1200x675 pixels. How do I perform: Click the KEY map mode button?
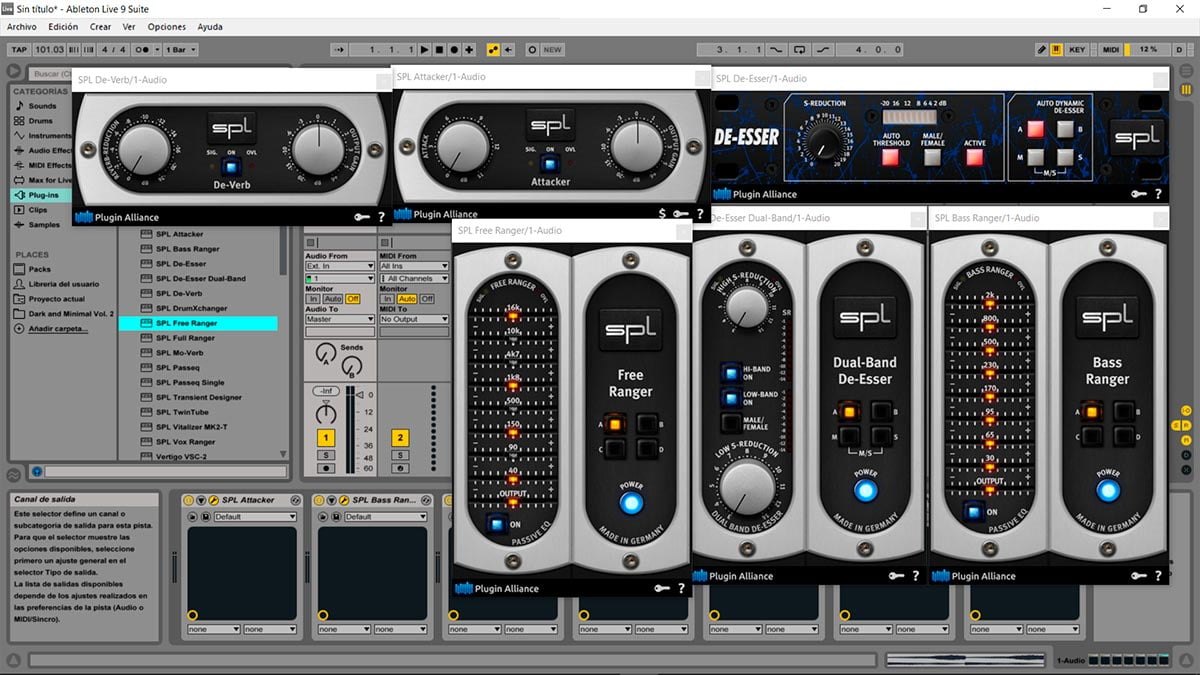point(1077,49)
